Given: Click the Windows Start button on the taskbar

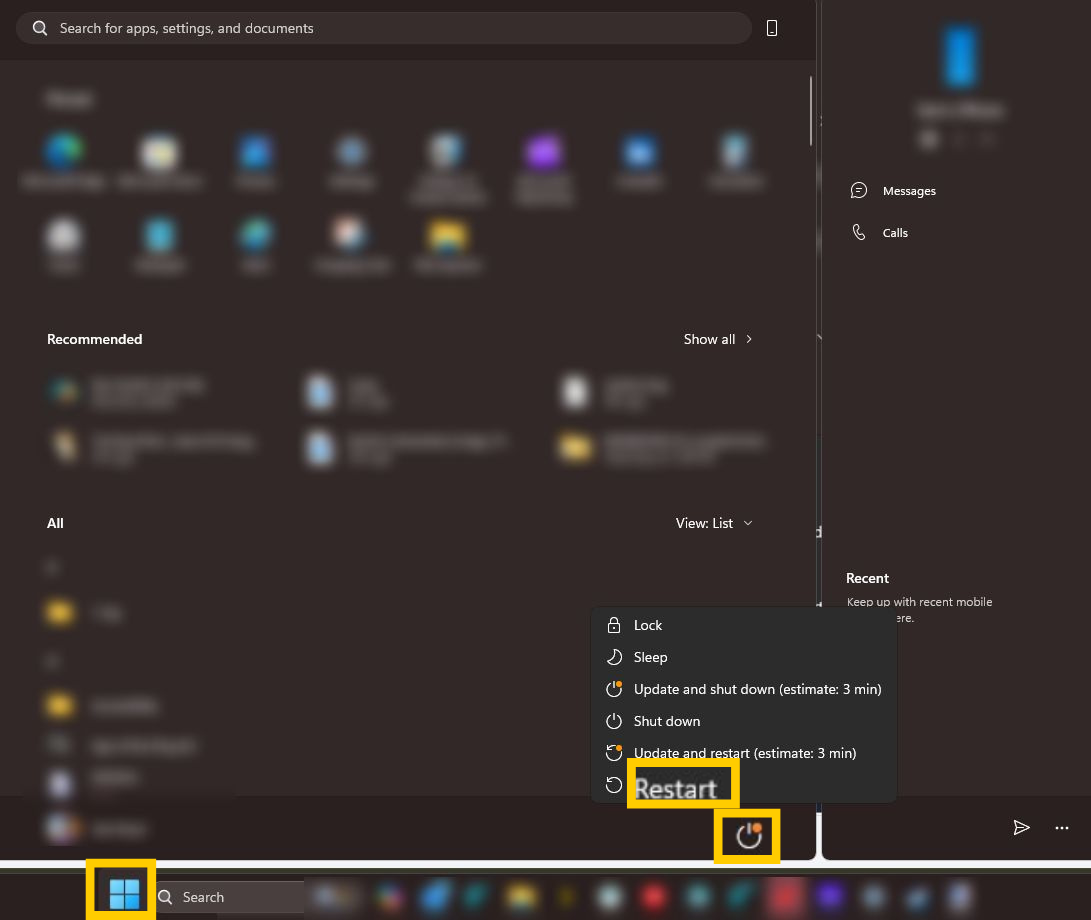Looking at the screenshot, I should click(125, 894).
